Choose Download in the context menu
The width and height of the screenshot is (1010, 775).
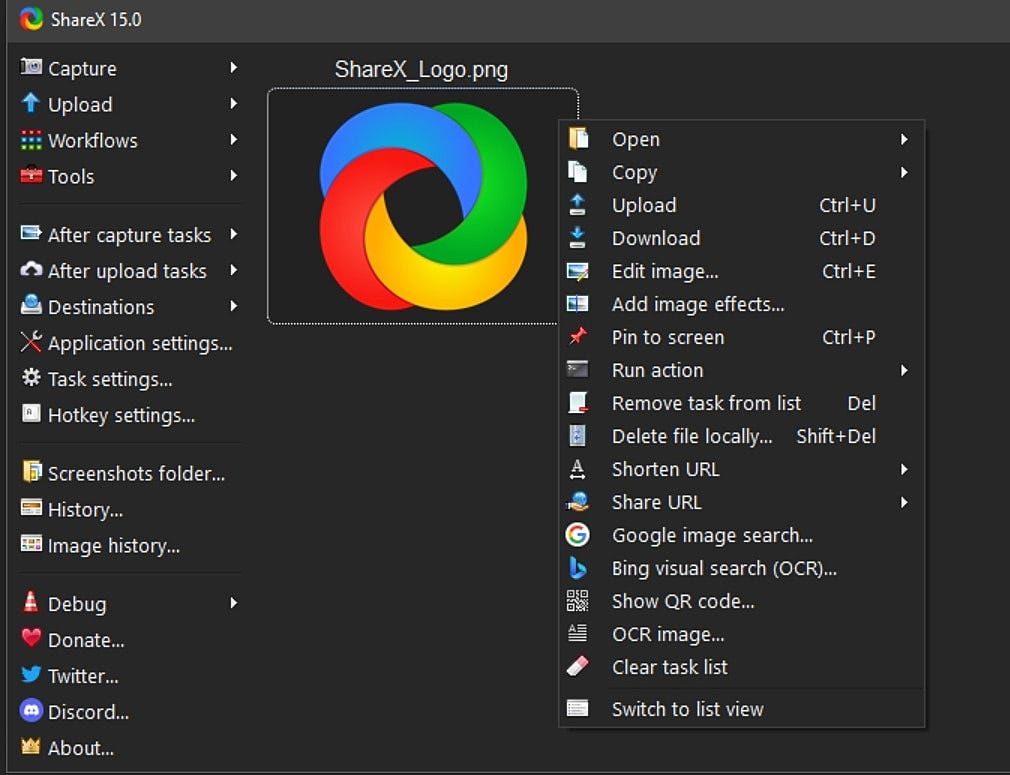pos(741,238)
